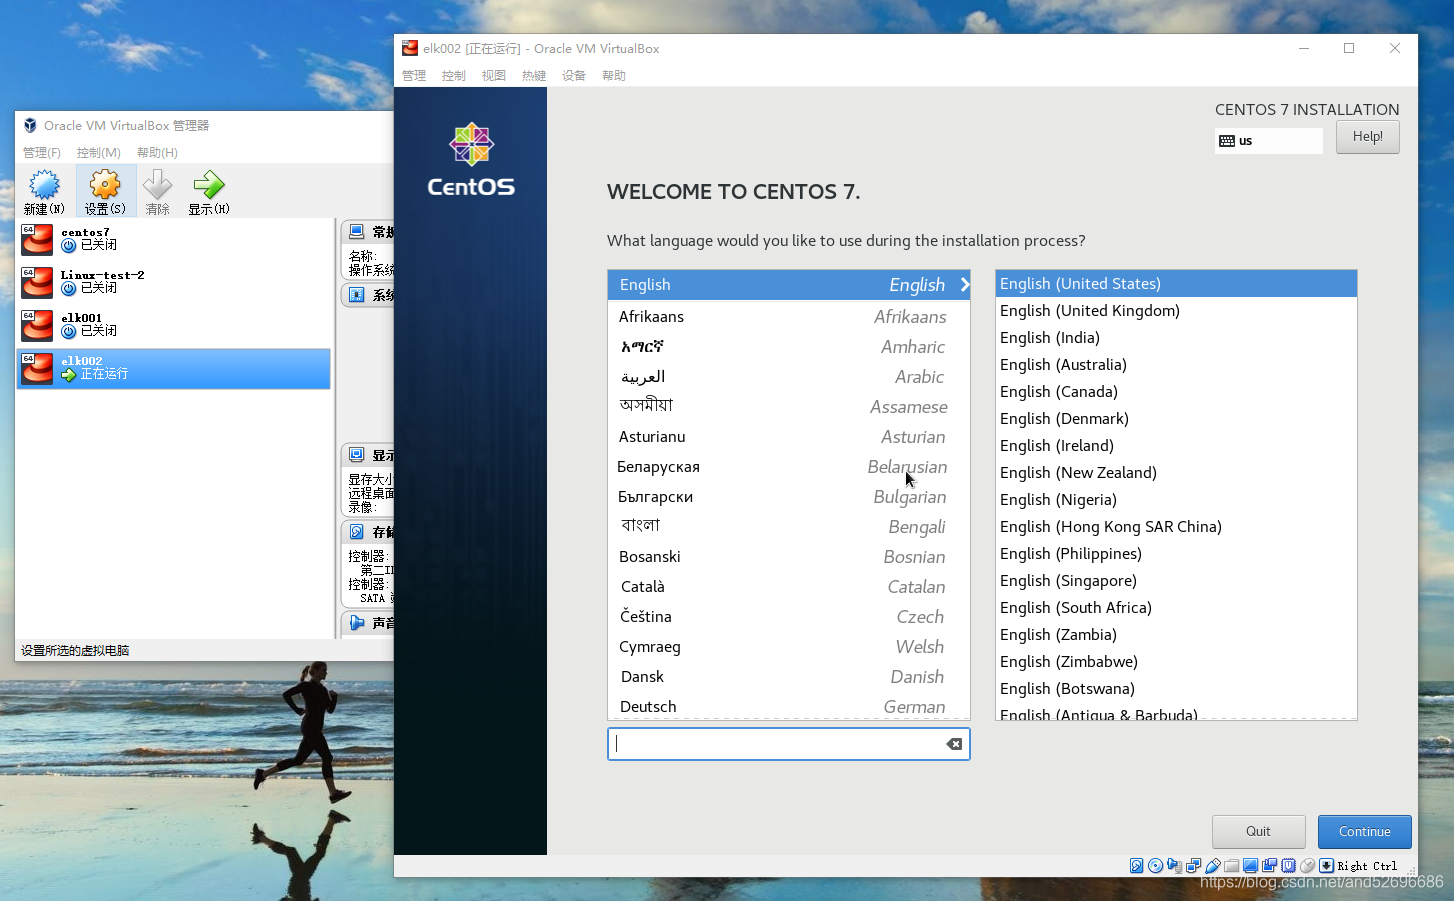Open the 帮助(H) menu in VirtualBox Manager
The width and height of the screenshot is (1454, 901).
(x=158, y=153)
